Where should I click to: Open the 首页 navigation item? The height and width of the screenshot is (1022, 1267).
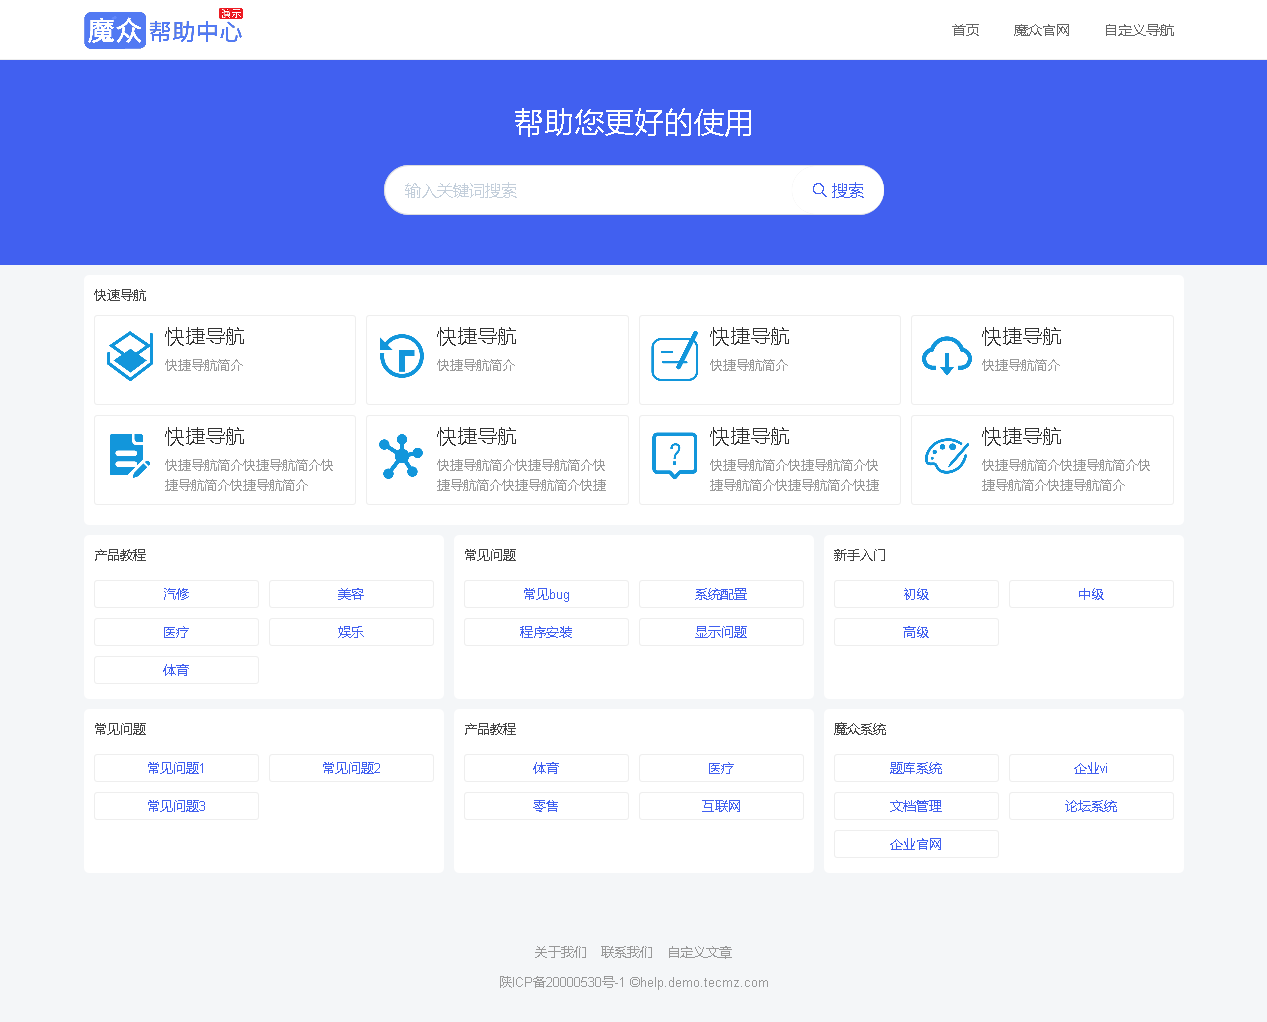click(965, 30)
